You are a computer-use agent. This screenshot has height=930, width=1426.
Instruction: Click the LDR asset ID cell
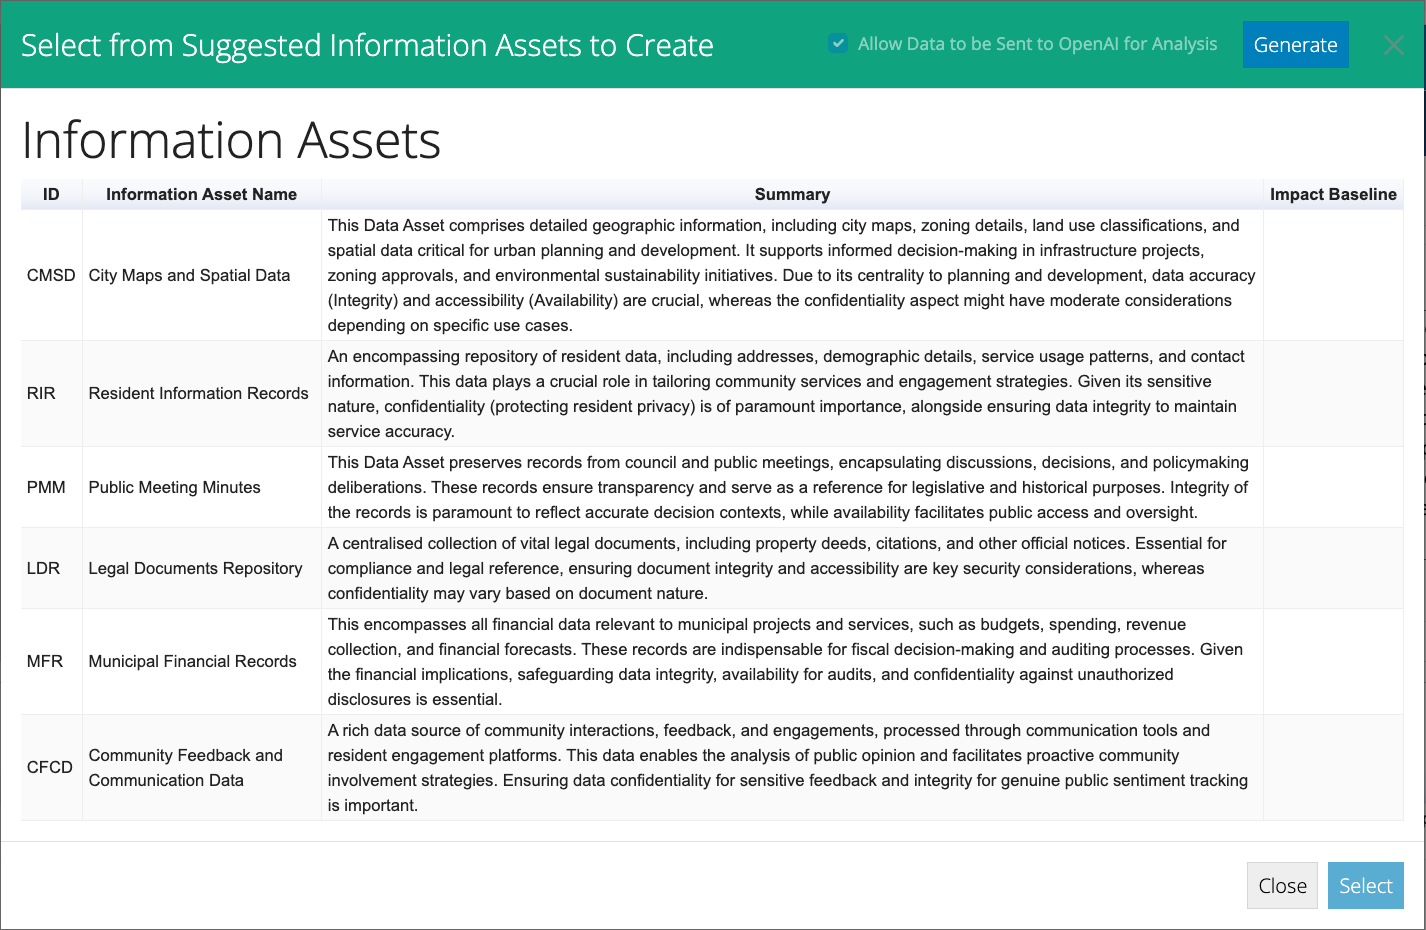coord(44,568)
